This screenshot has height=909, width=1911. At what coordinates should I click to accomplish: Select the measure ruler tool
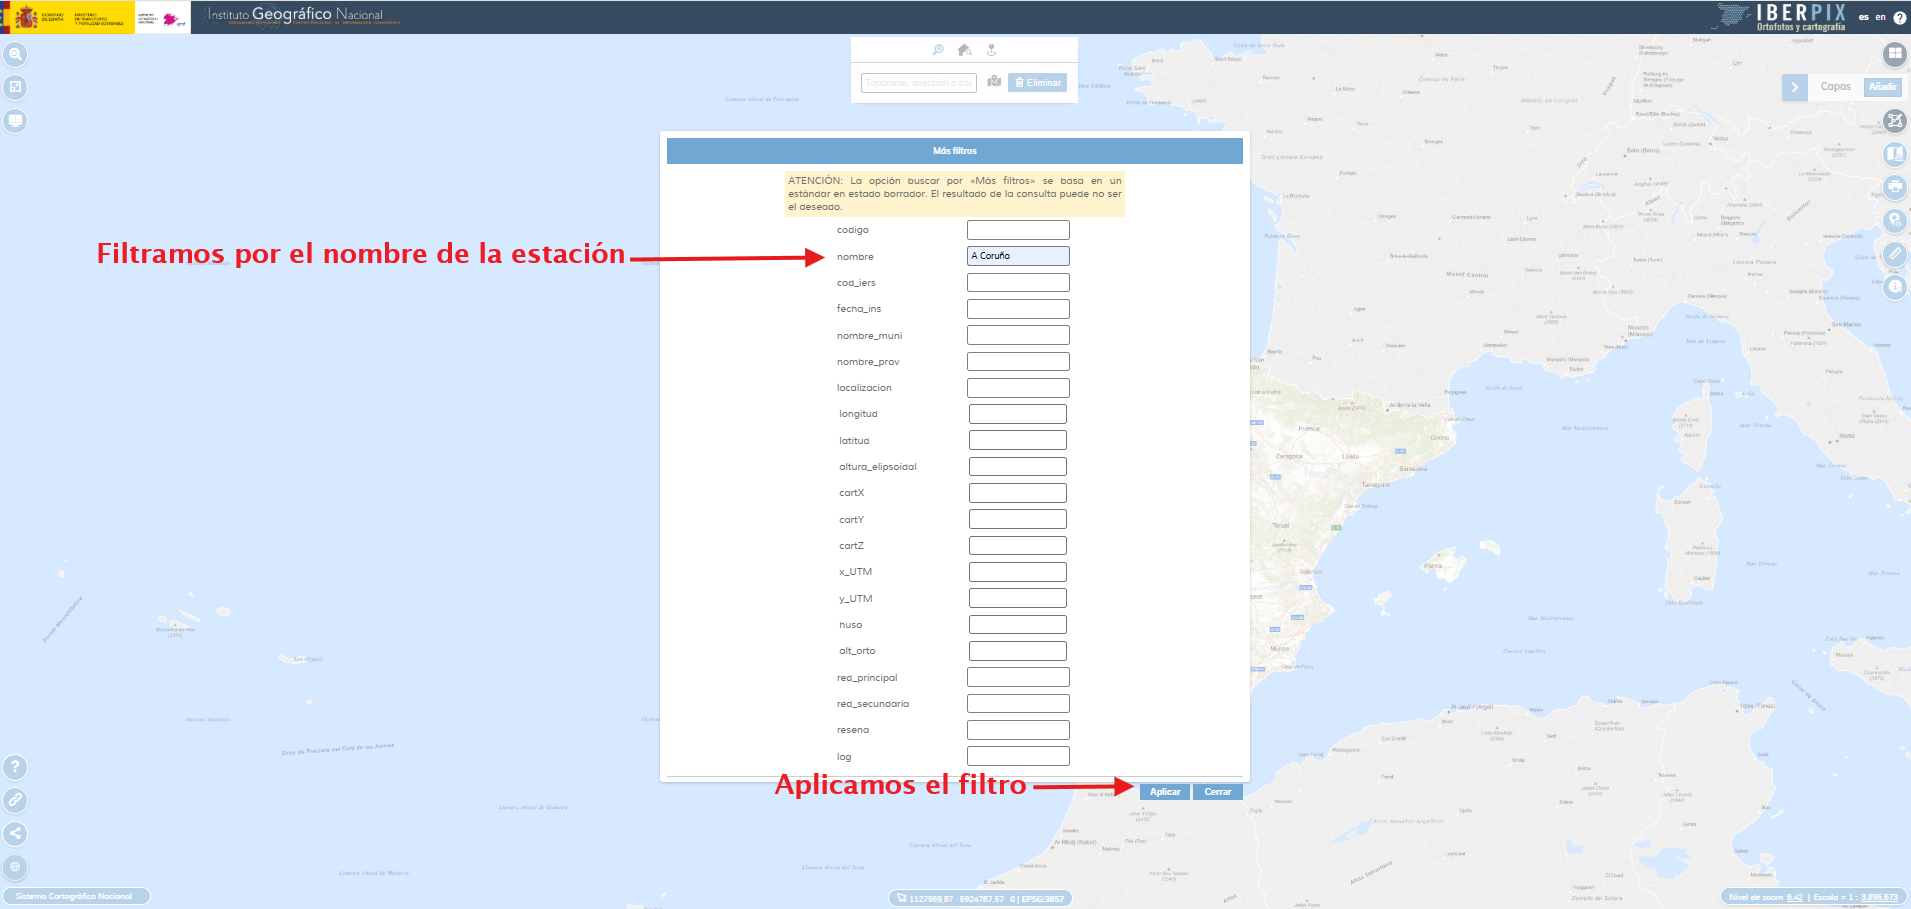pyautogui.click(x=1894, y=254)
